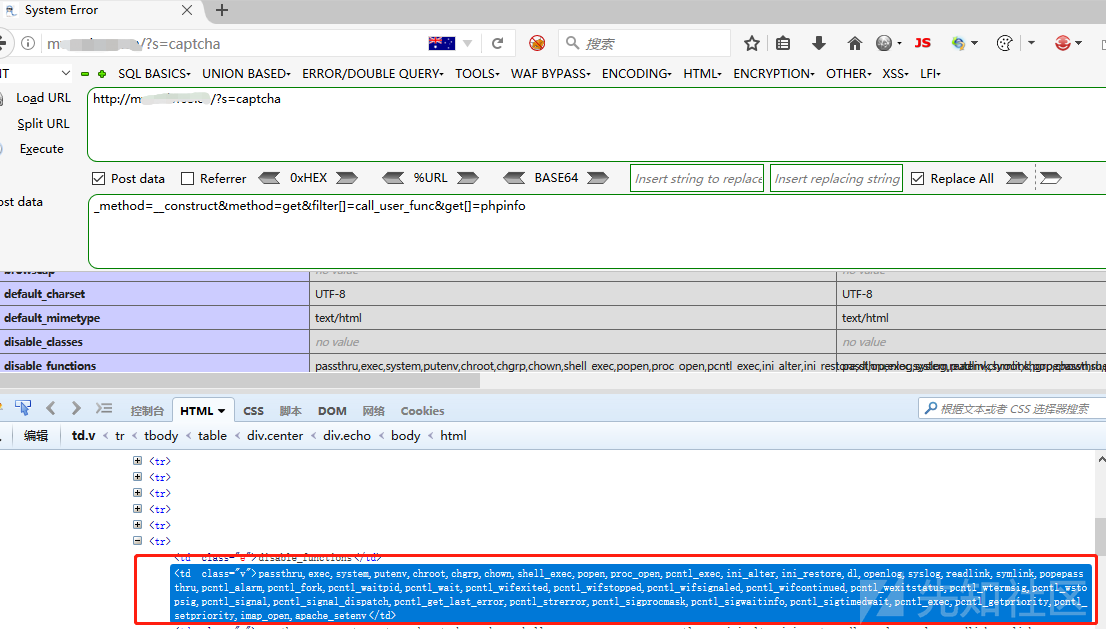Expand the dropdown next to the flag icon
The height and width of the screenshot is (629, 1106).
(x=468, y=44)
